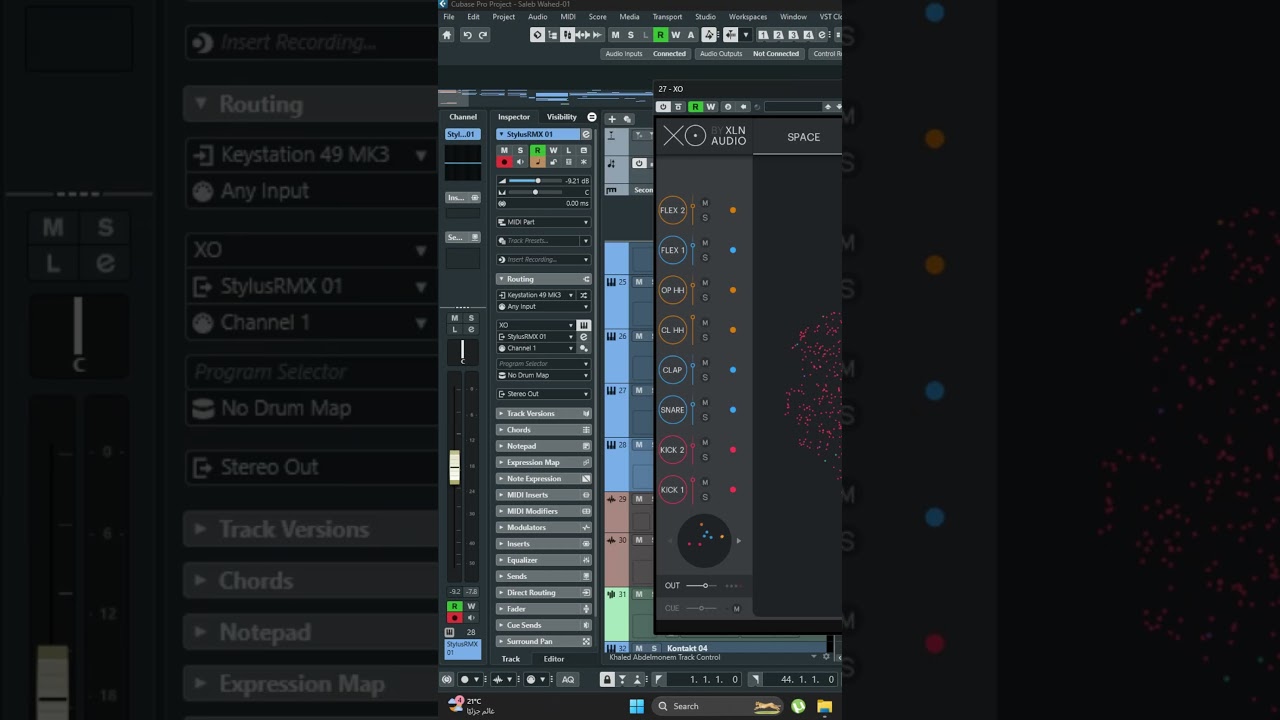This screenshot has height=720, width=1280.
Task: Click the kit overview circle in XO
Action: [x=704, y=540]
